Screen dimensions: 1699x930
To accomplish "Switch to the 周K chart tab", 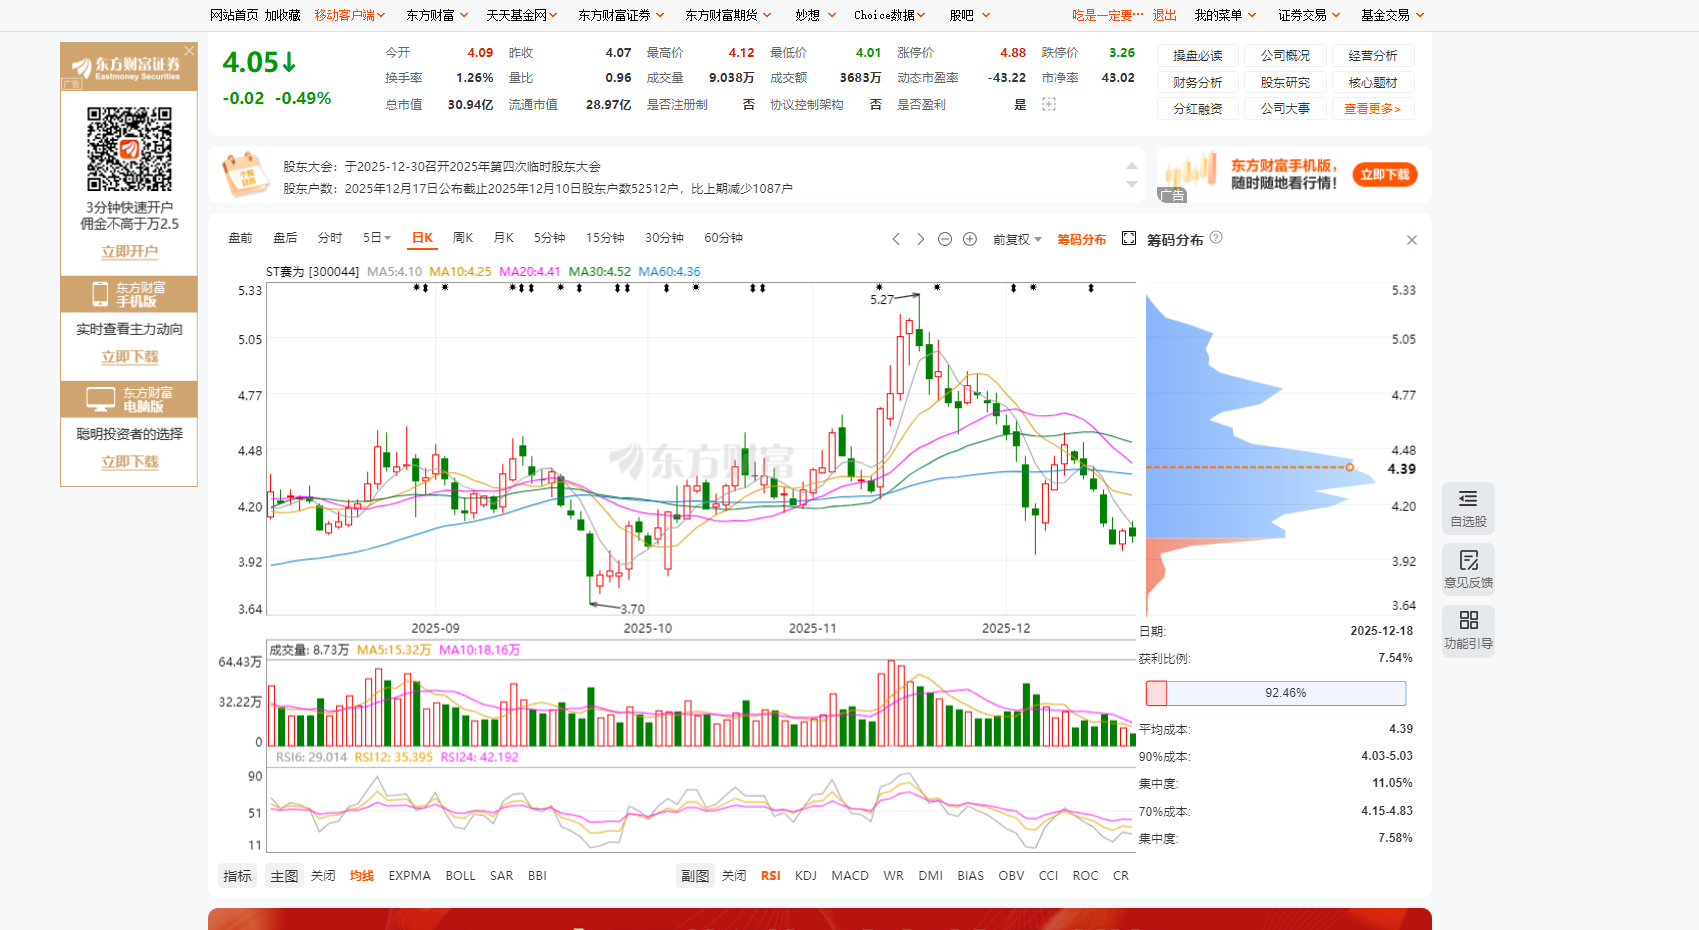I will [x=463, y=238].
